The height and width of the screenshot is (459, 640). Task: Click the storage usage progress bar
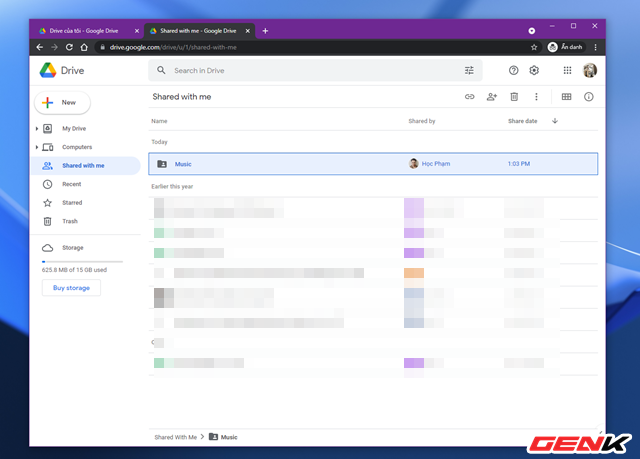click(x=82, y=262)
